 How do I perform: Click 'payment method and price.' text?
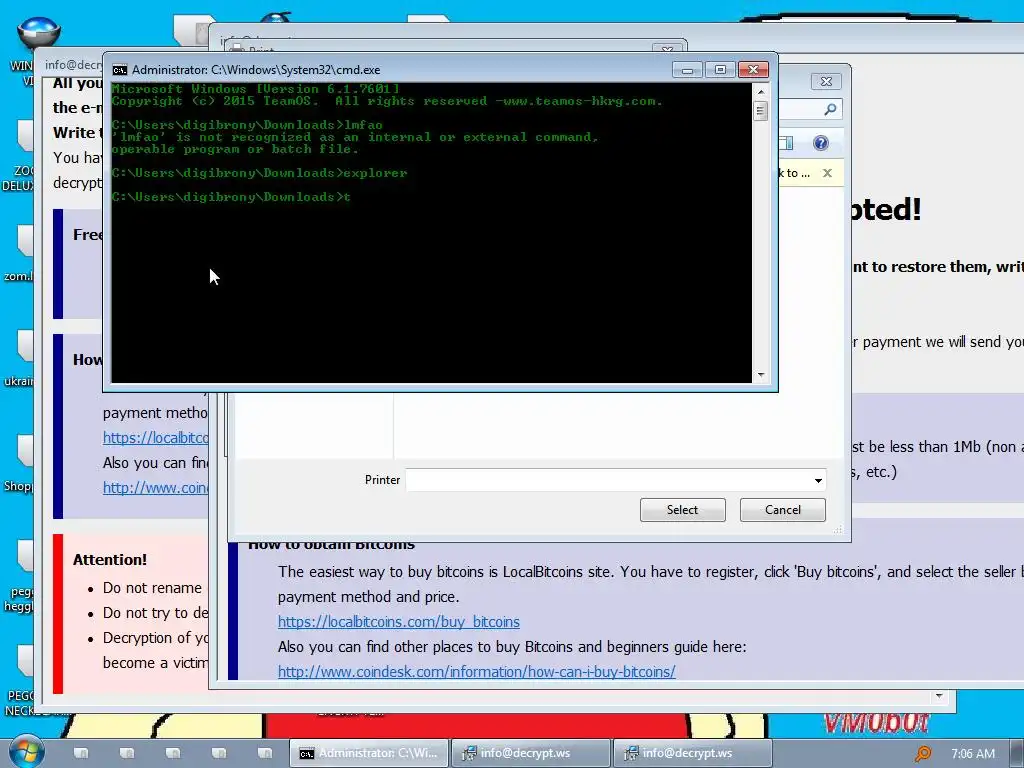point(368,597)
